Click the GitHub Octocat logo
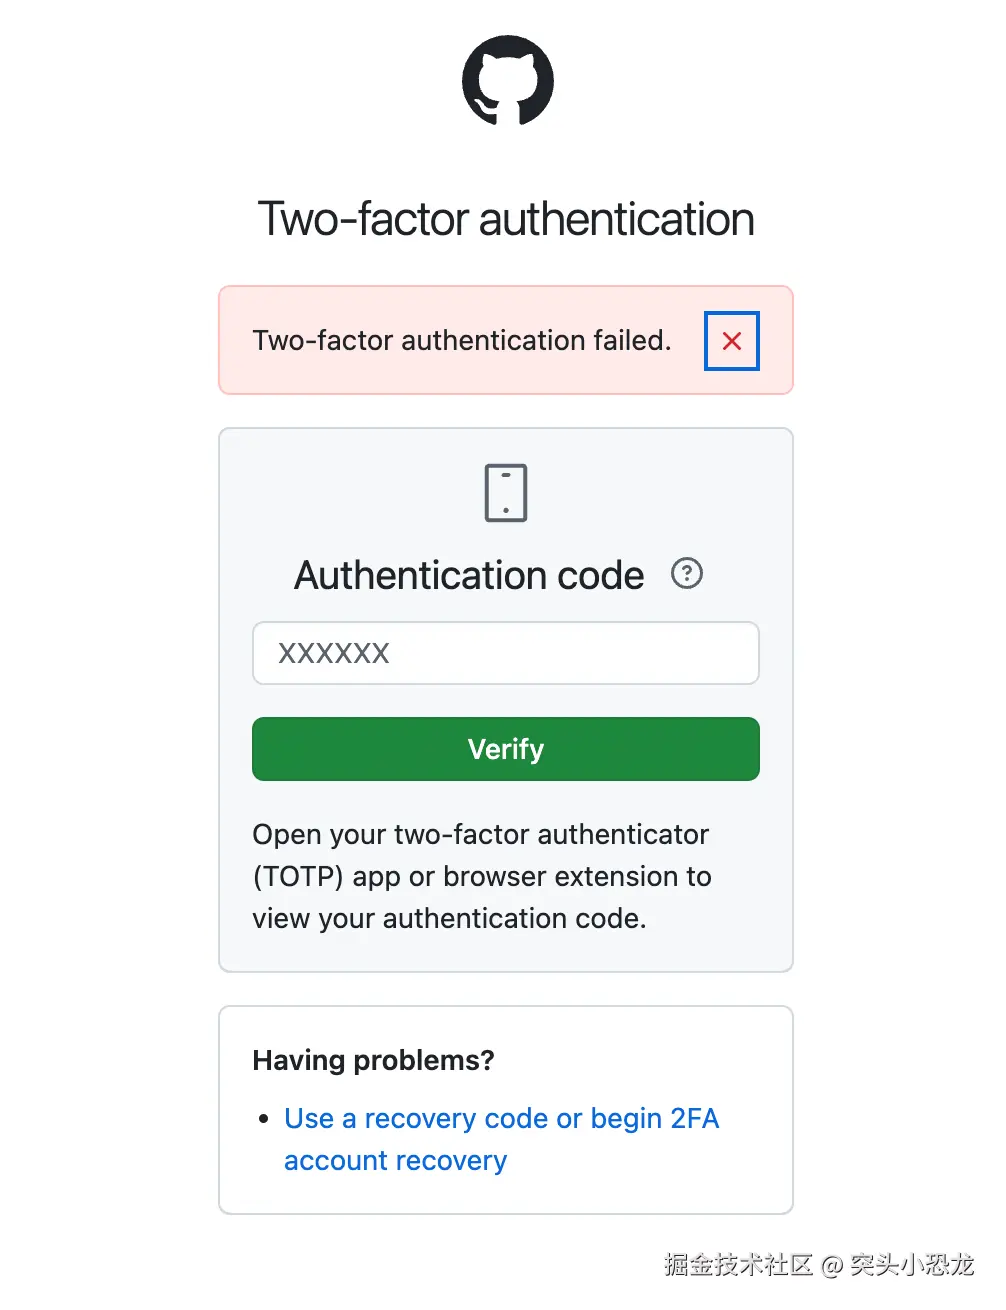This screenshot has width=1006, height=1310. 507,81
